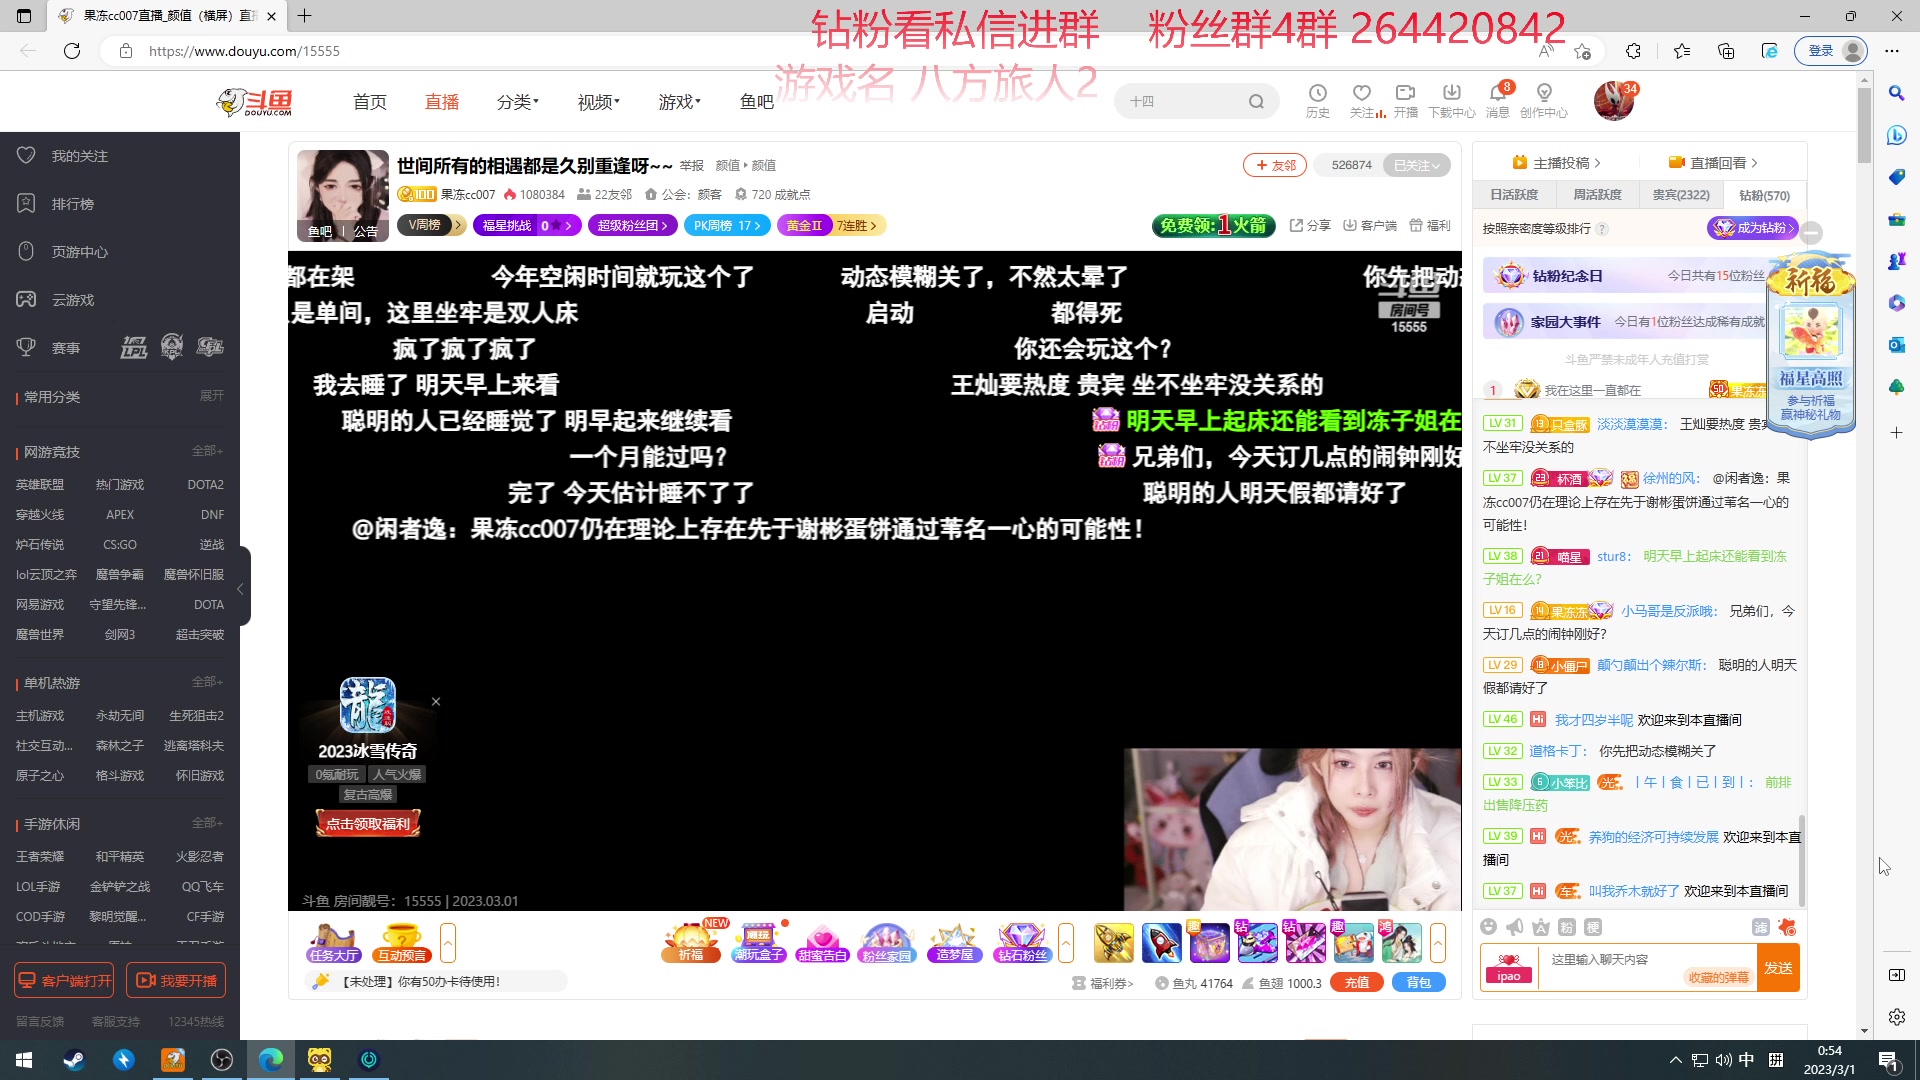The width and height of the screenshot is (1920, 1080).
Task: Open the 鱼吧 menu item
Action: point(756,100)
